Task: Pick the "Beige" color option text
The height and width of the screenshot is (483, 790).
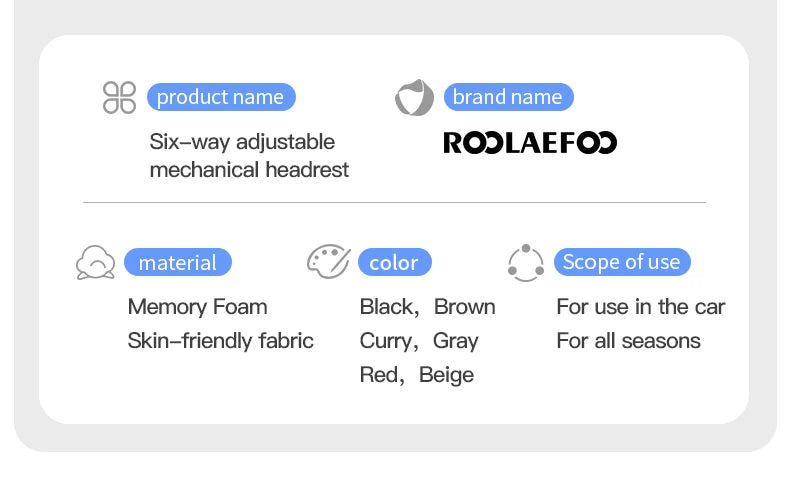Action: click(x=447, y=375)
